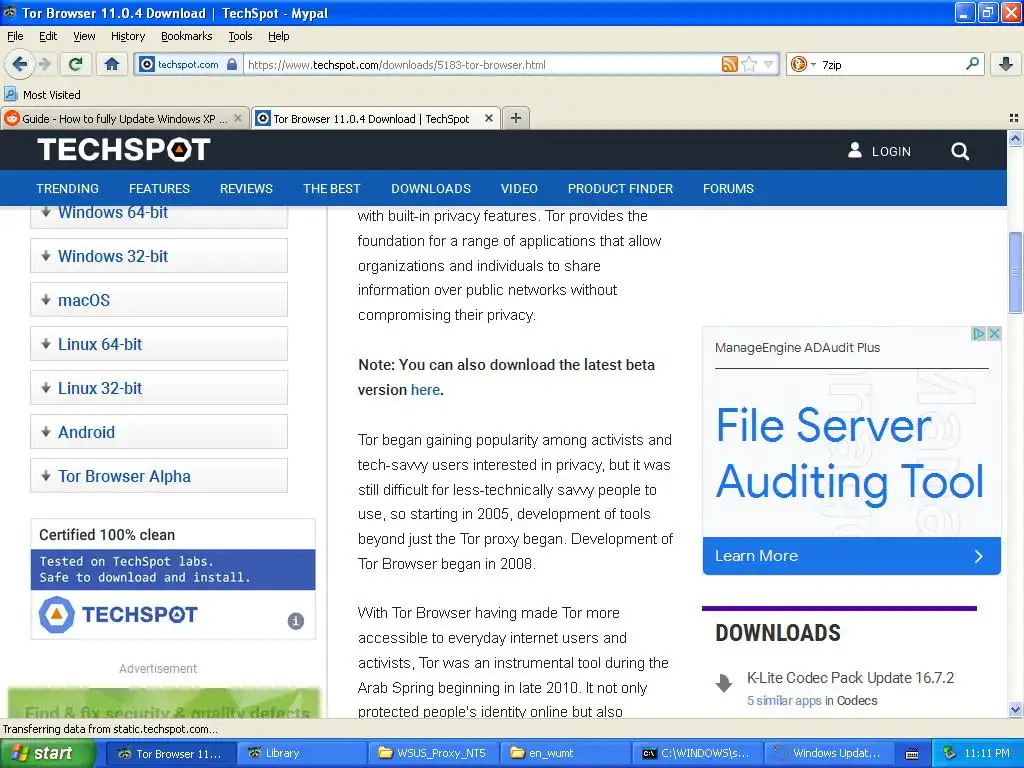Go to FORUMS in site navigation
Screen dimensions: 1024x768
click(728, 188)
